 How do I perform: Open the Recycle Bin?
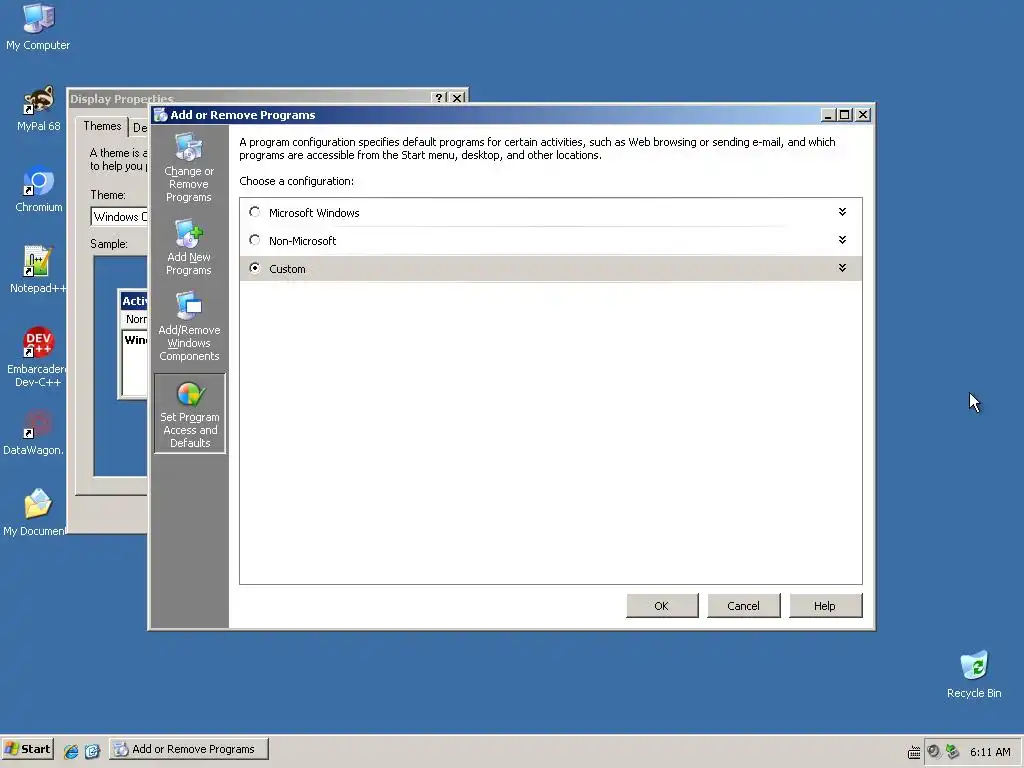(974, 675)
